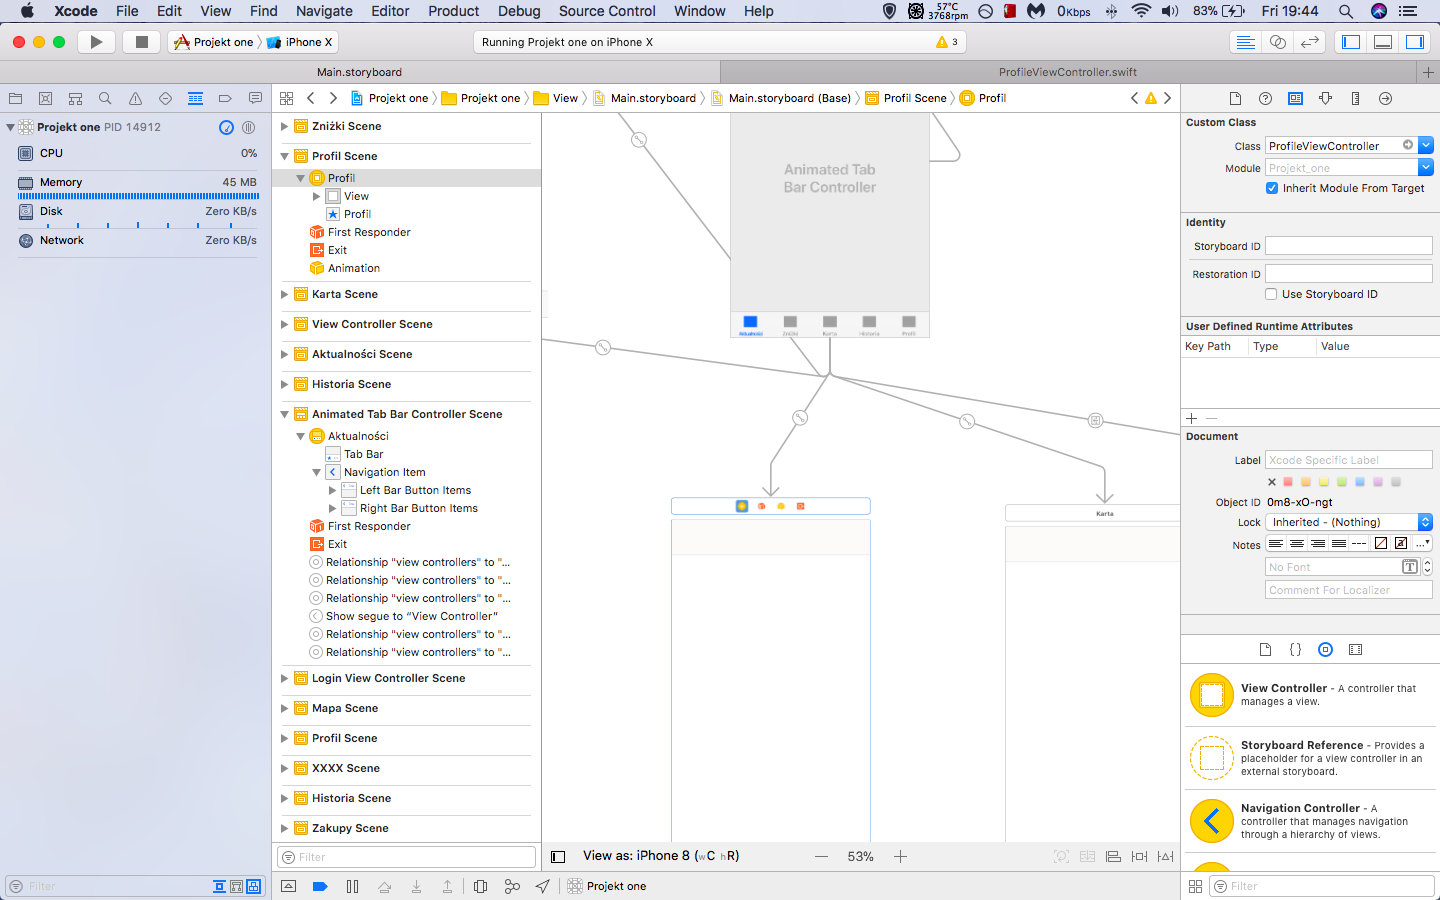
Task: Select the Standard editor mode
Action: click(x=1245, y=42)
